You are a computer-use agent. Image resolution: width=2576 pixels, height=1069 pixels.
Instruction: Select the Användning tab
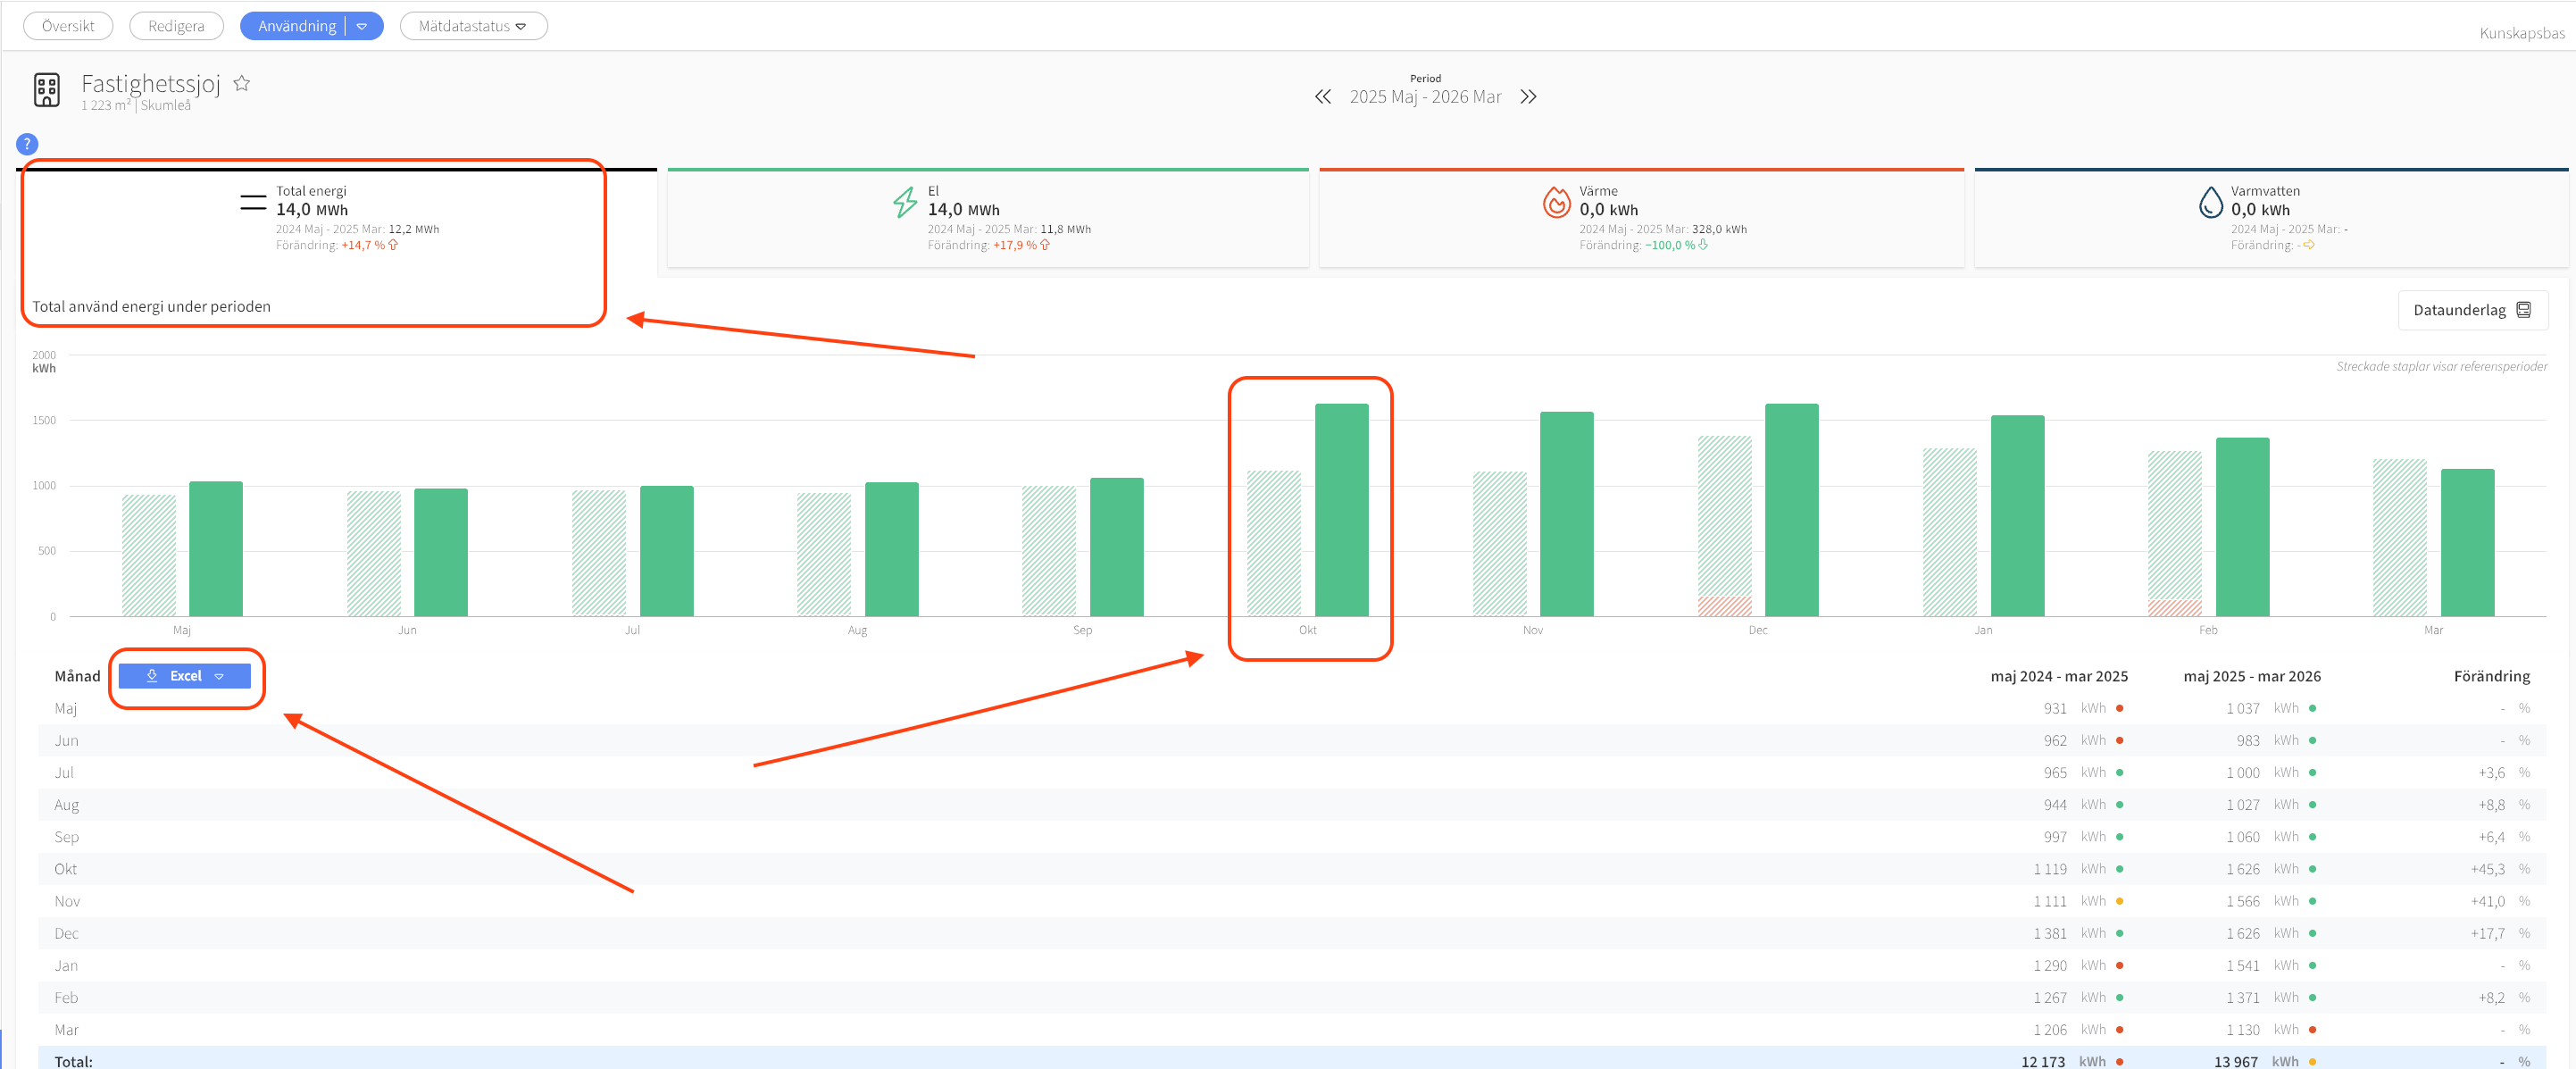click(297, 26)
